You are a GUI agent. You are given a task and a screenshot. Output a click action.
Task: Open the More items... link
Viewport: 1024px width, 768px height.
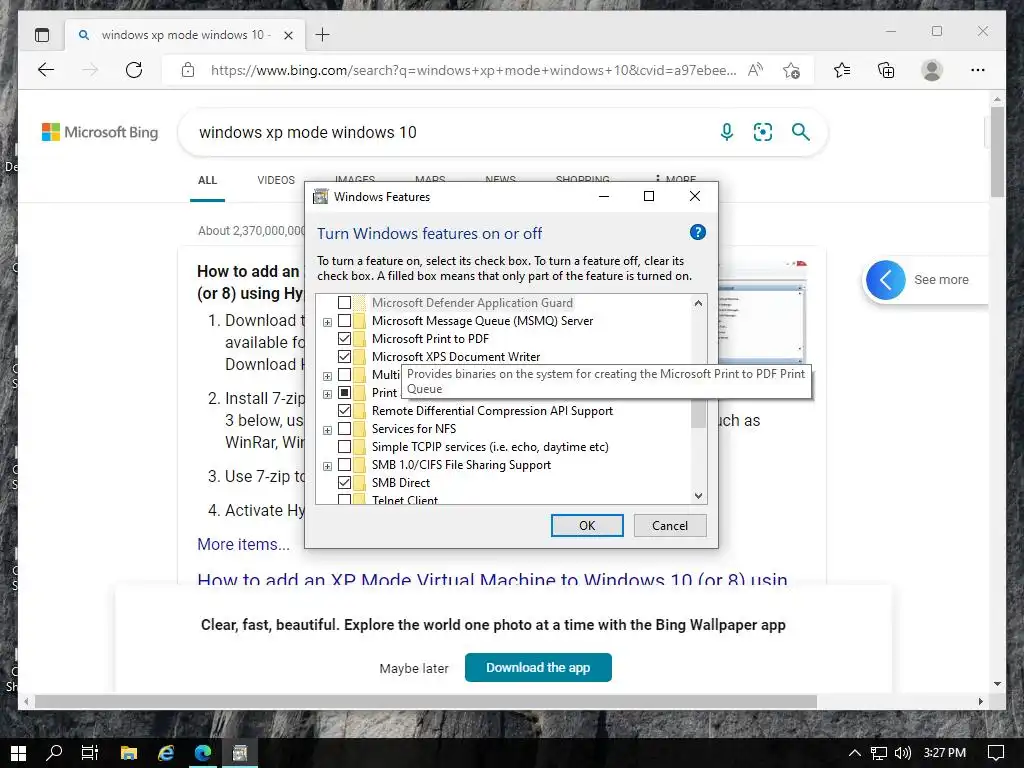pyautogui.click(x=243, y=544)
